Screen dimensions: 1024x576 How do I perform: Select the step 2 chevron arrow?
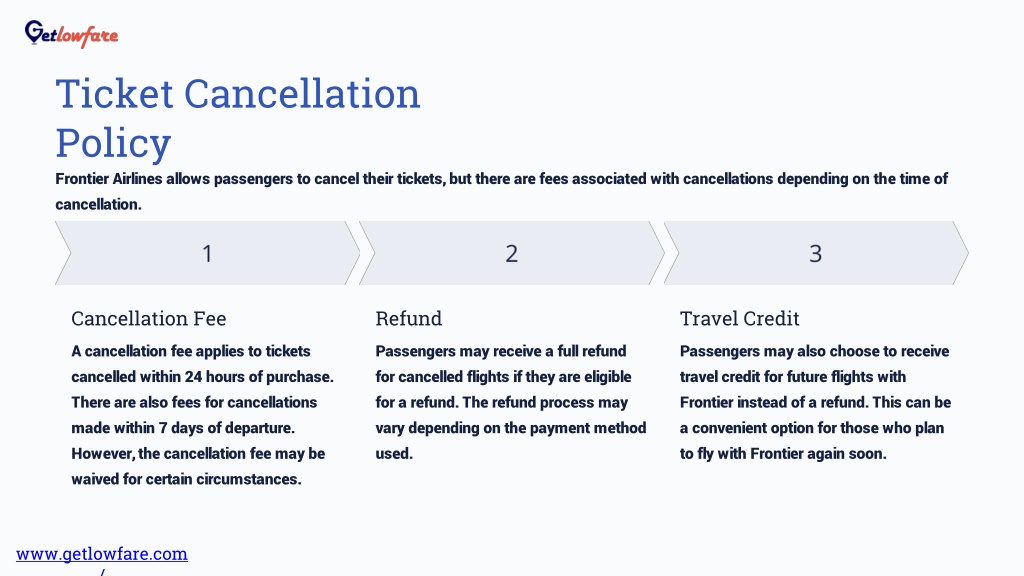(x=511, y=253)
